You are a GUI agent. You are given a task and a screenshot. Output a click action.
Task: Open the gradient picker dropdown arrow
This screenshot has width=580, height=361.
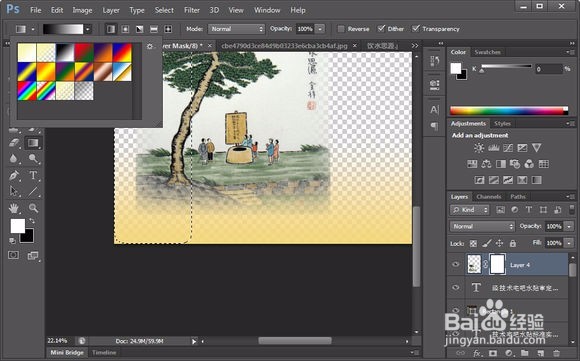click(88, 29)
